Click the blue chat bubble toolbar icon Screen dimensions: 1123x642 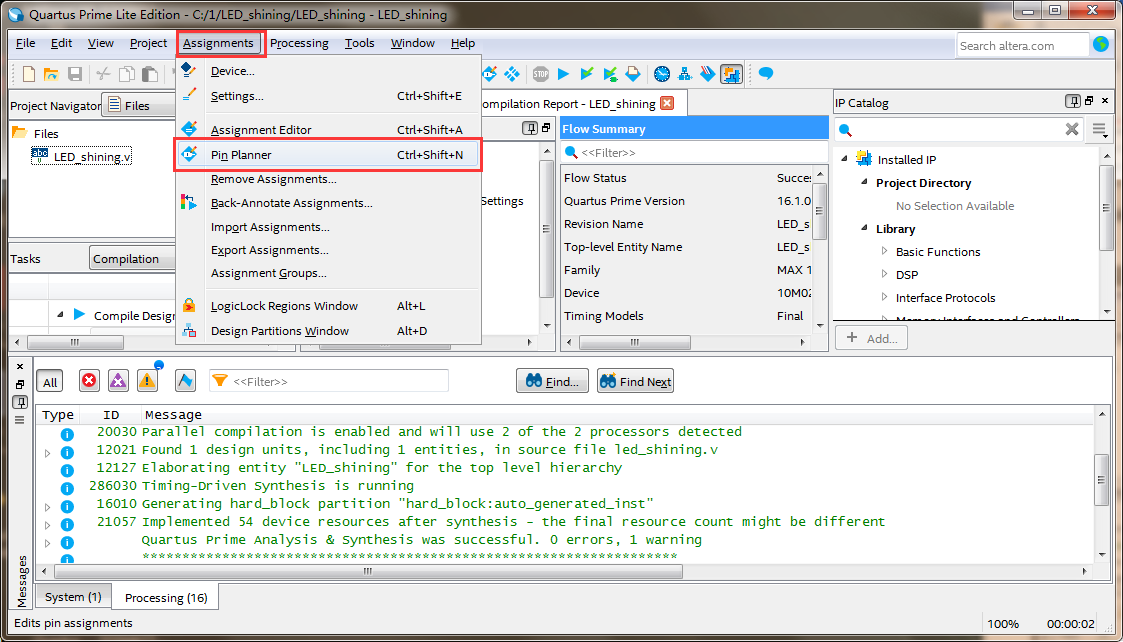click(766, 73)
